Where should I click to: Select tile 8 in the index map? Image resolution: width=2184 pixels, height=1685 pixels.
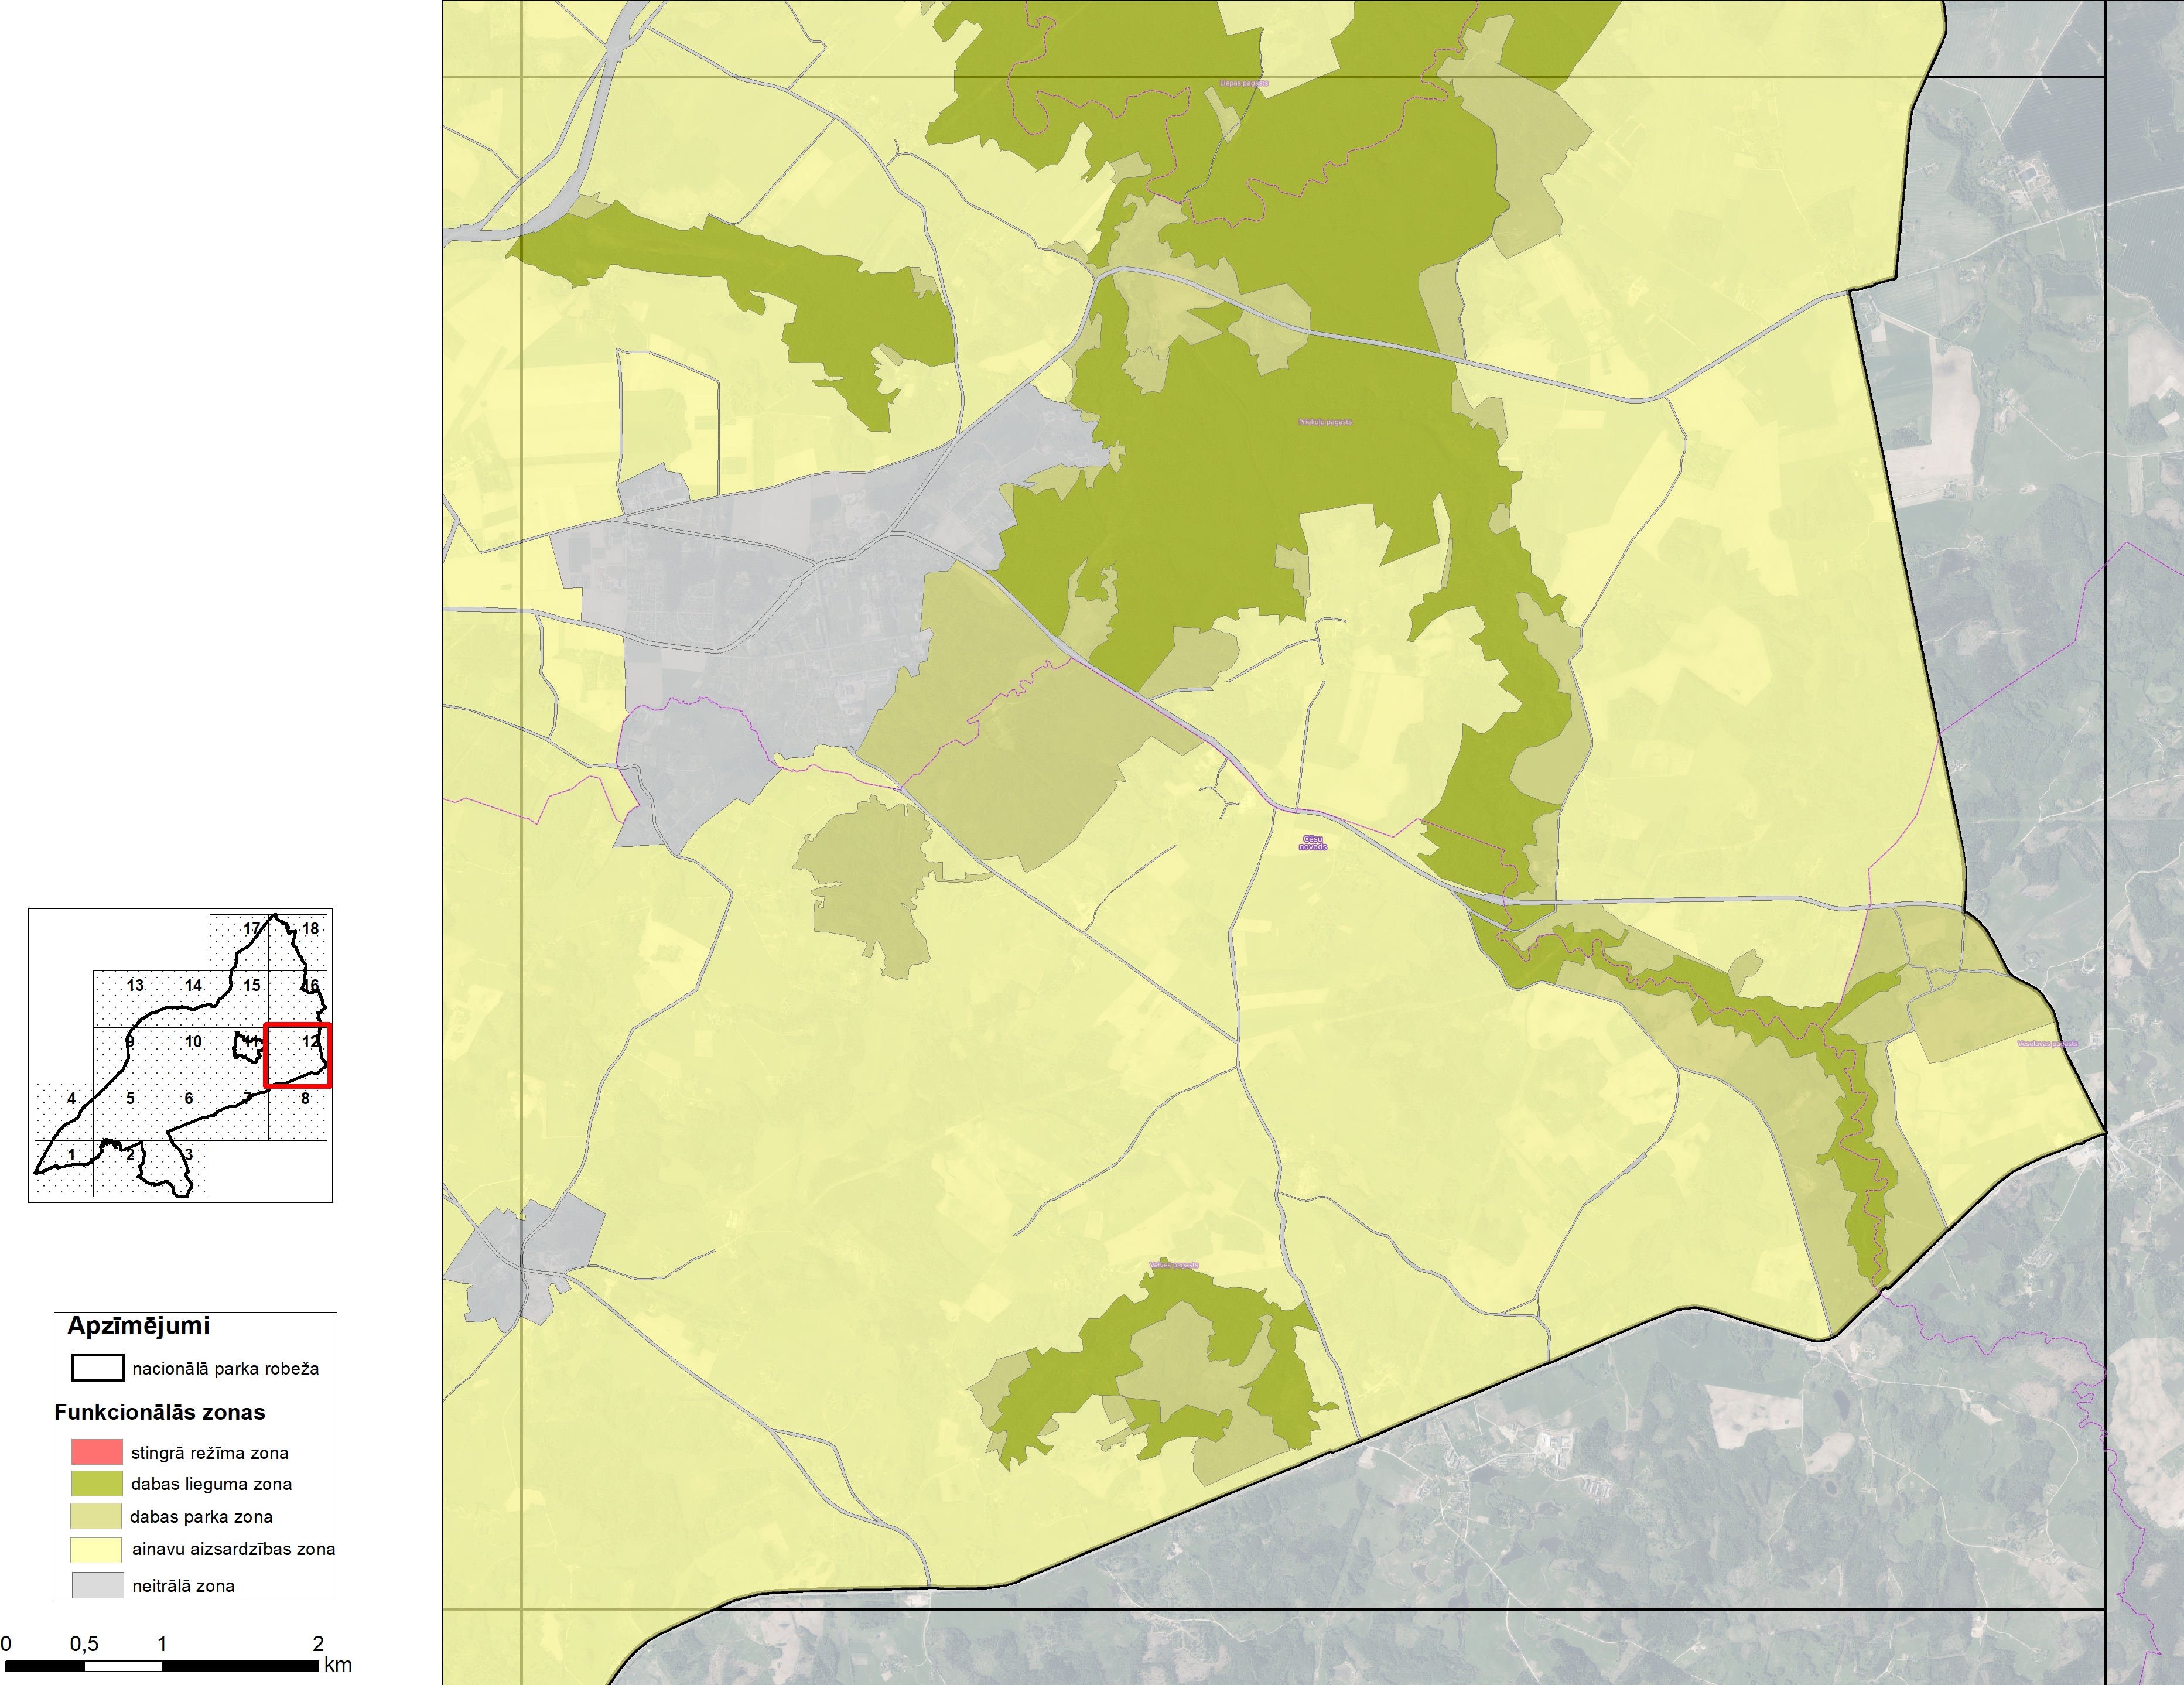point(305,1098)
